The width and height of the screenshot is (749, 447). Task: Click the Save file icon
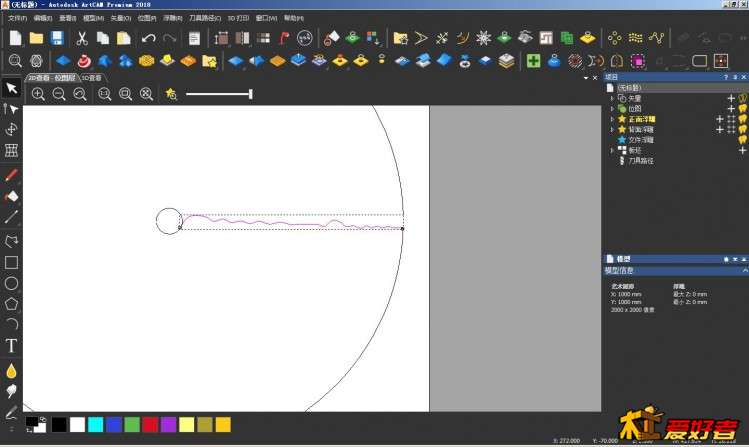(x=57, y=38)
